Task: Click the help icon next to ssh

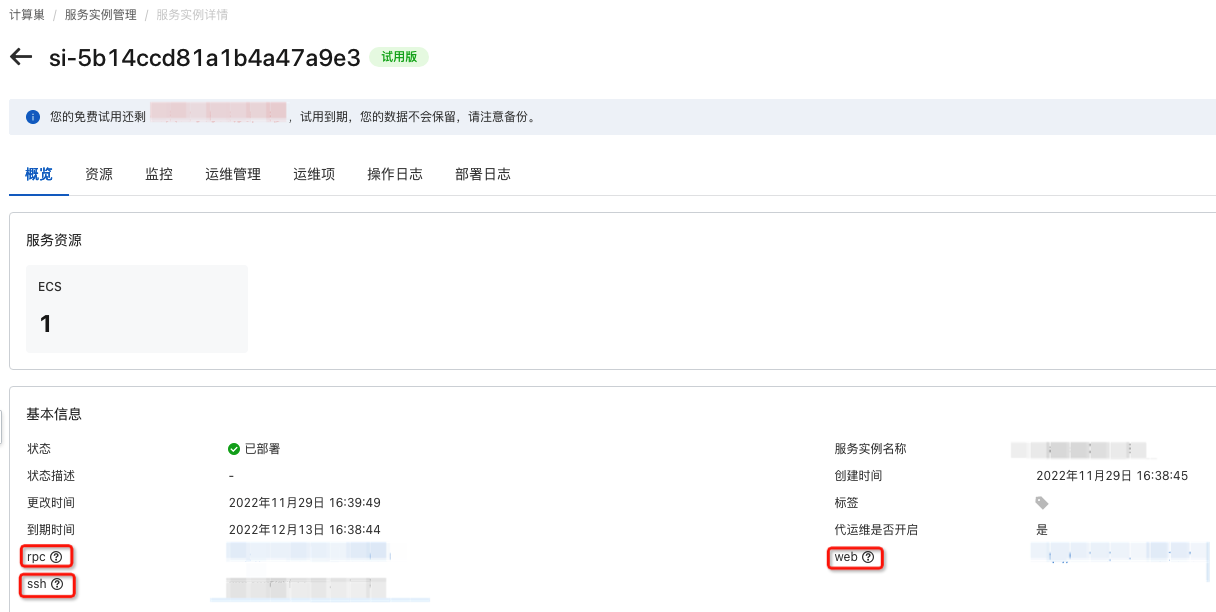Action: click(57, 584)
